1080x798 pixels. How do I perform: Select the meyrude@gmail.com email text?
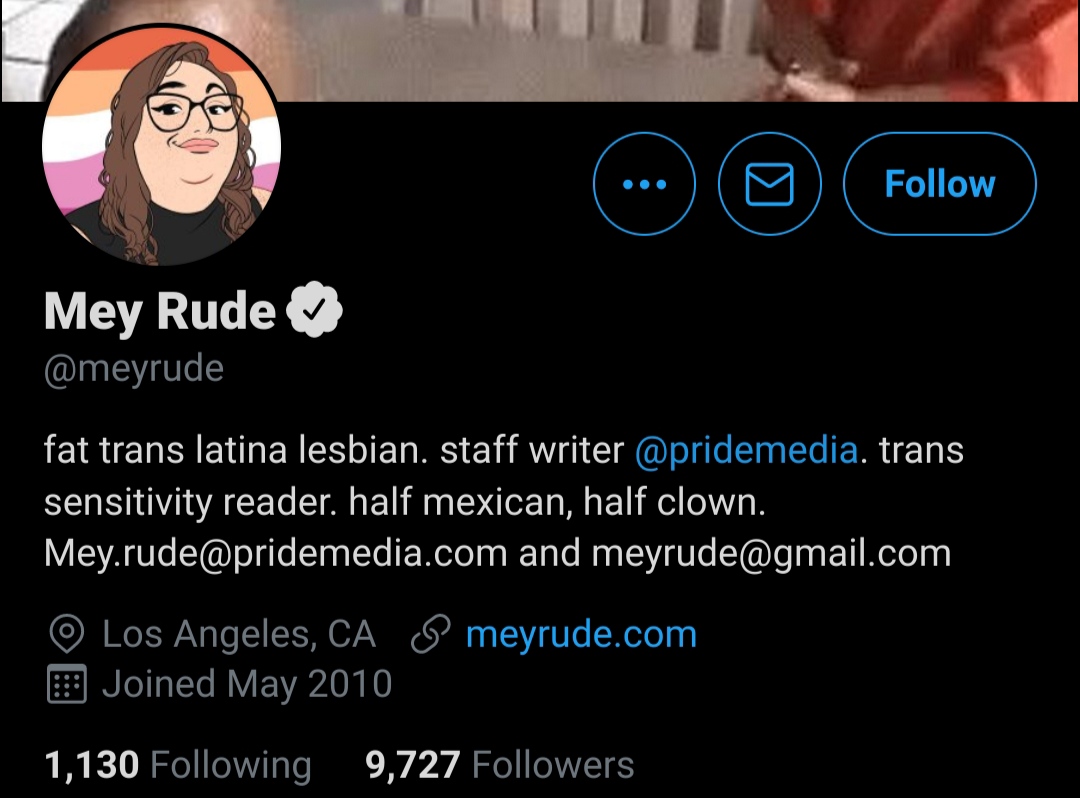tap(771, 554)
